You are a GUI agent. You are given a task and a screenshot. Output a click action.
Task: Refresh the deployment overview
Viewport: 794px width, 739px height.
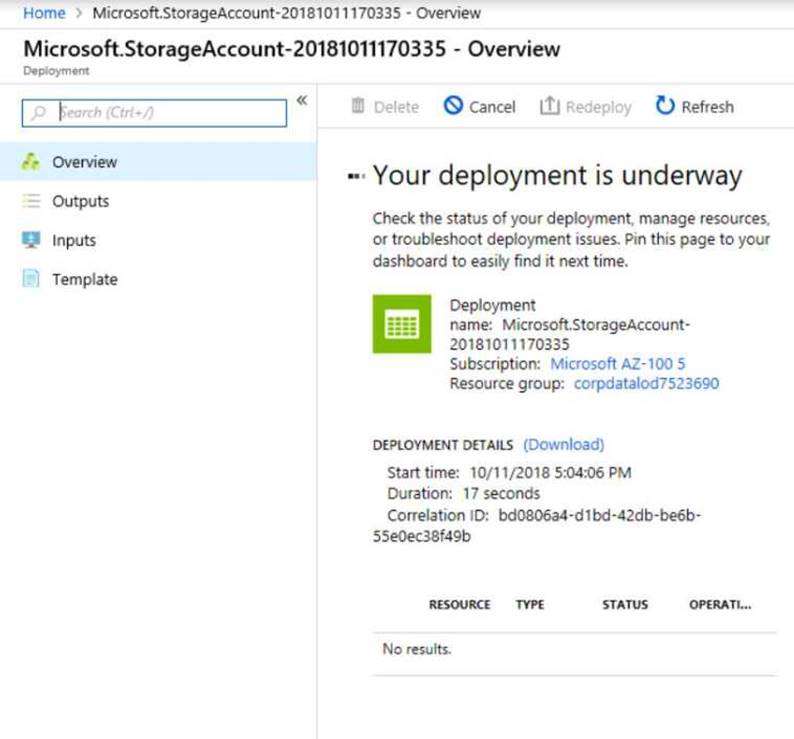tap(694, 106)
